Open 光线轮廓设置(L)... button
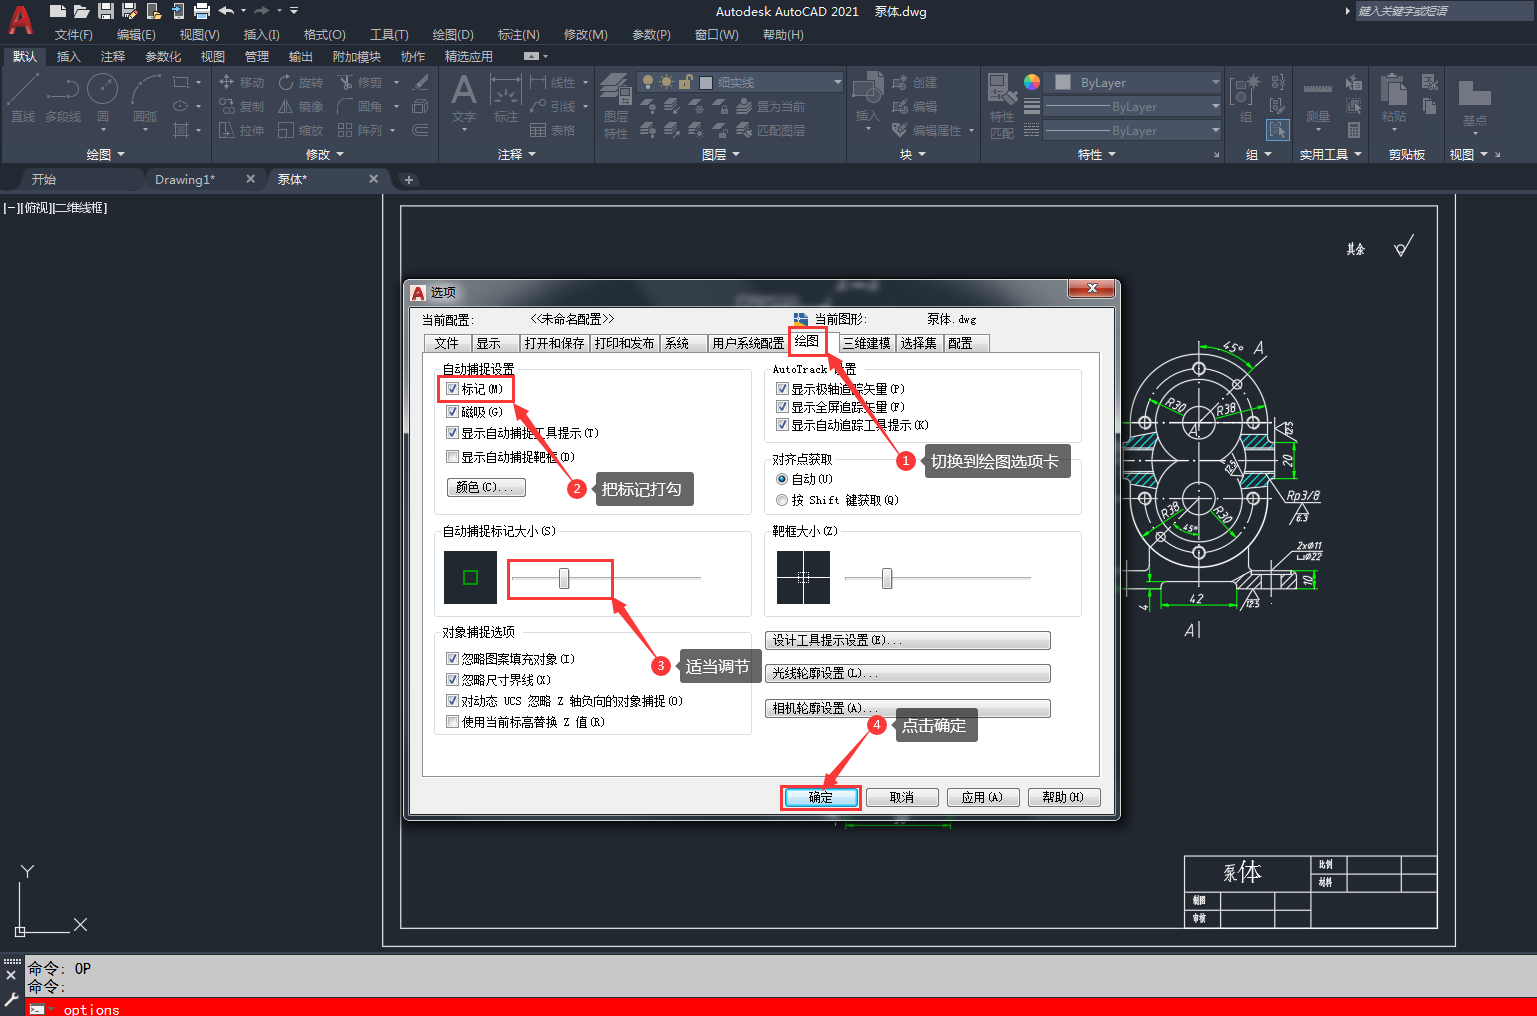The height and width of the screenshot is (1016, 1537). click(909, 673)
